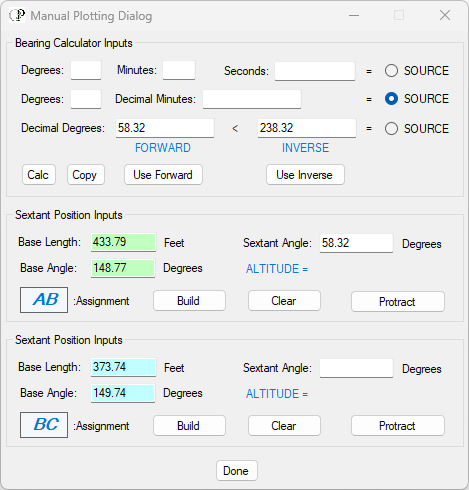Click the AB assignment button

pyautogui.click(x=44, y=300)
